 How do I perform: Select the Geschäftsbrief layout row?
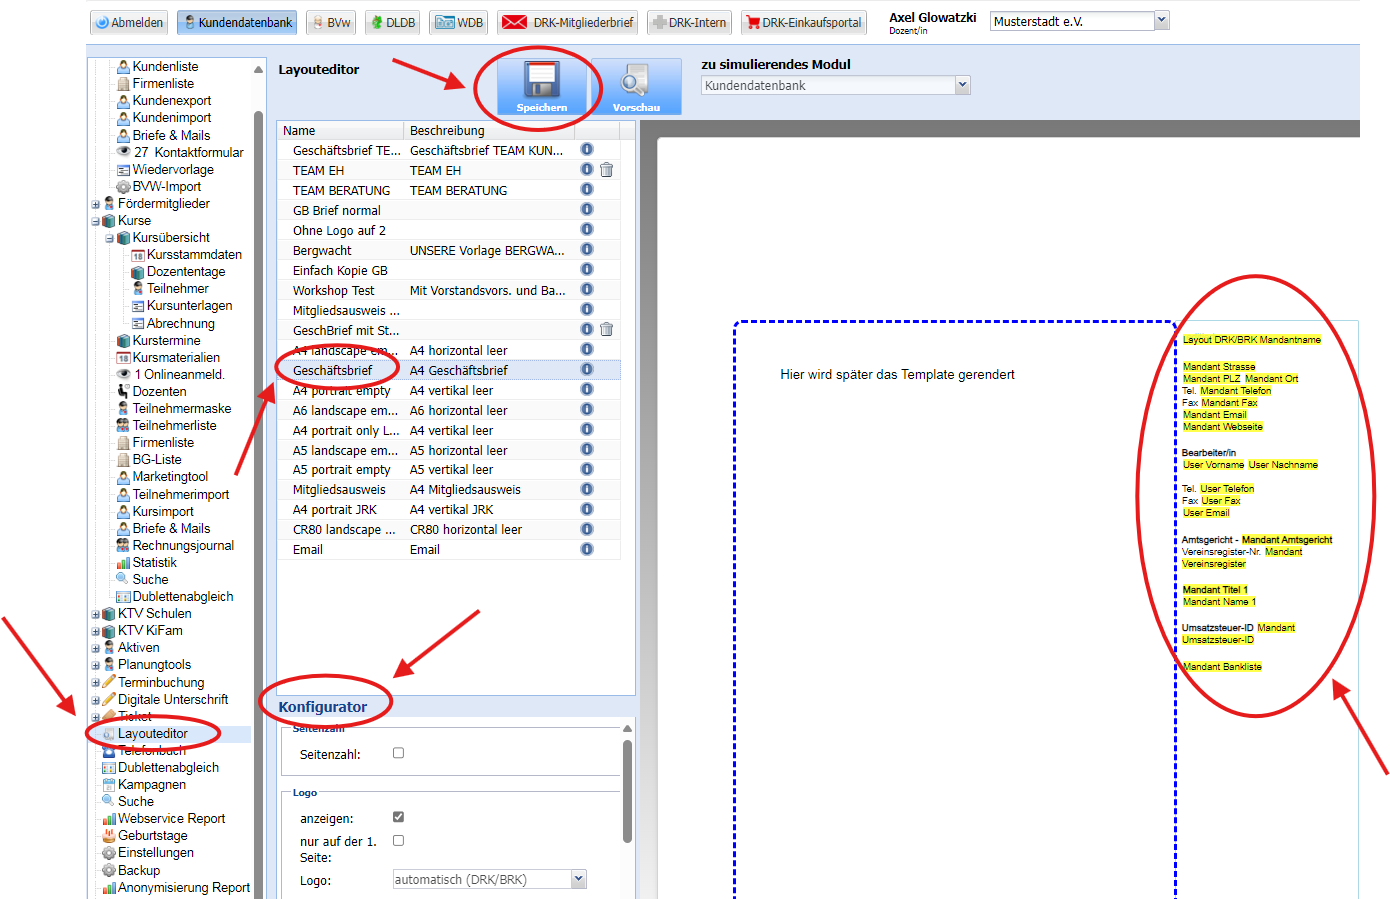[332, 370]
